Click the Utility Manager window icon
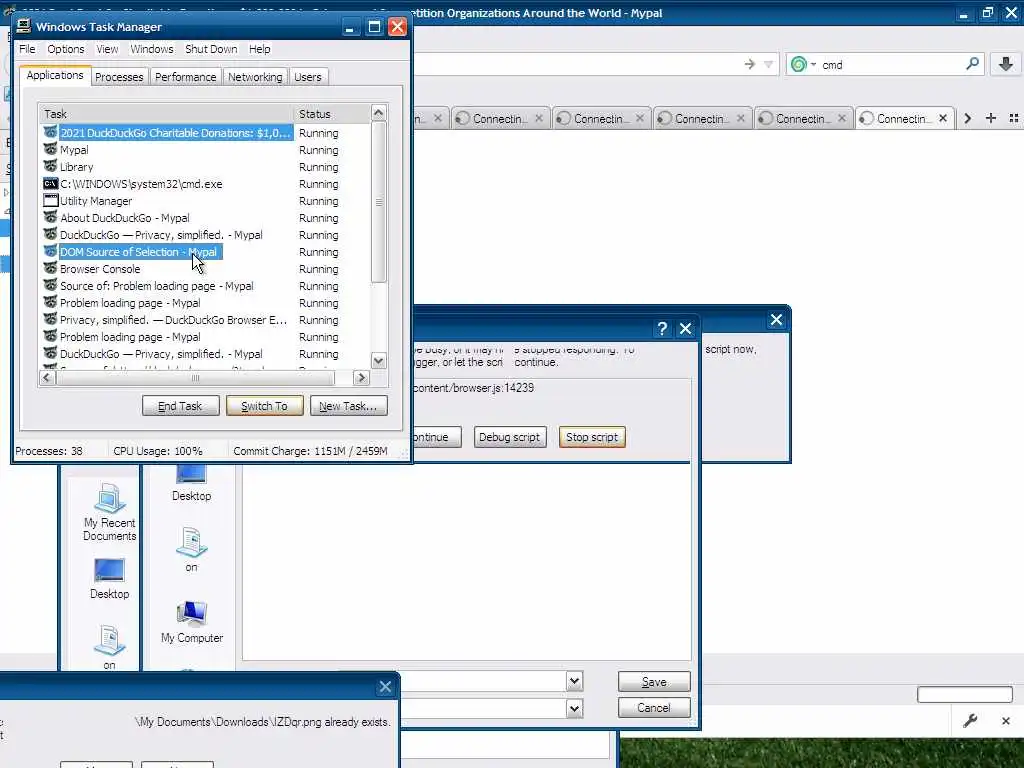This screenshot has height=768, width=1024. tap(50, 200)
